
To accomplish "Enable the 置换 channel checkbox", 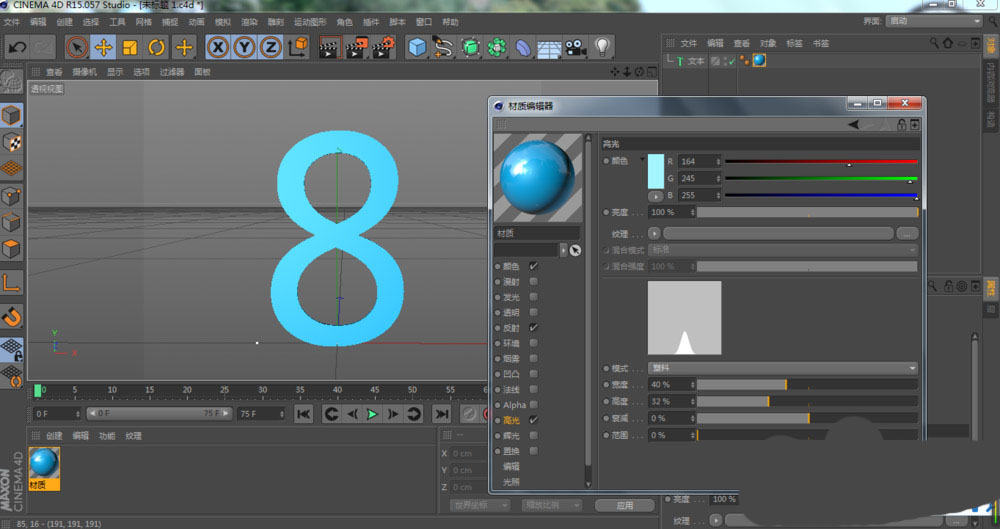I will point(533,451).
